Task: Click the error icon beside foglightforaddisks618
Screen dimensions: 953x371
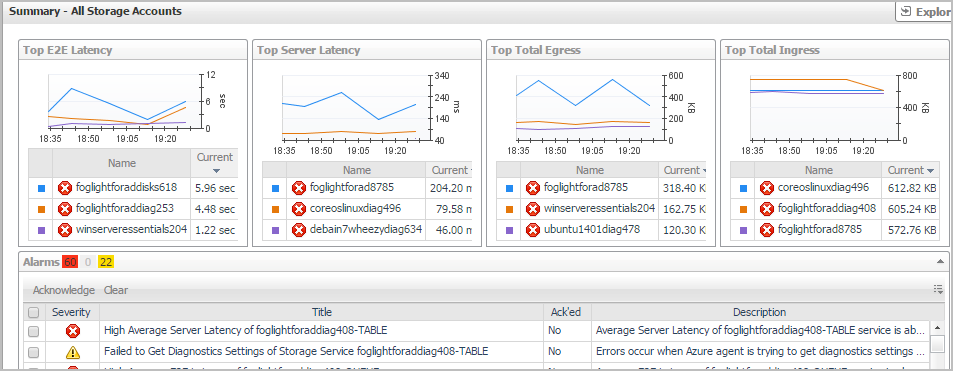Action: [64, 188]
